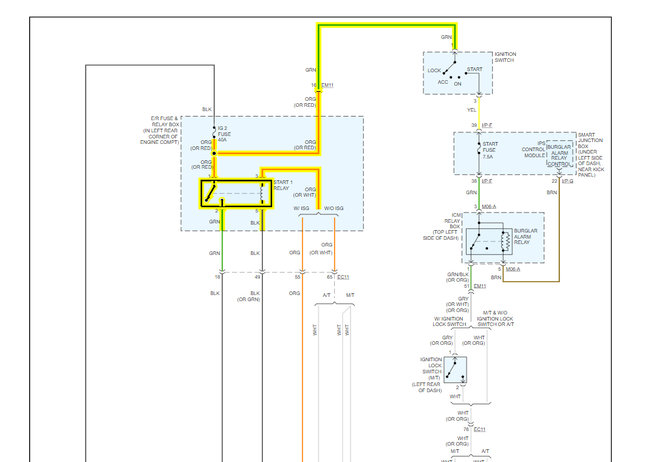The height and width of the screenshot is (462, 650).
Task: Select the 'W/O ISG' branch label
Action: click(334, 208)
